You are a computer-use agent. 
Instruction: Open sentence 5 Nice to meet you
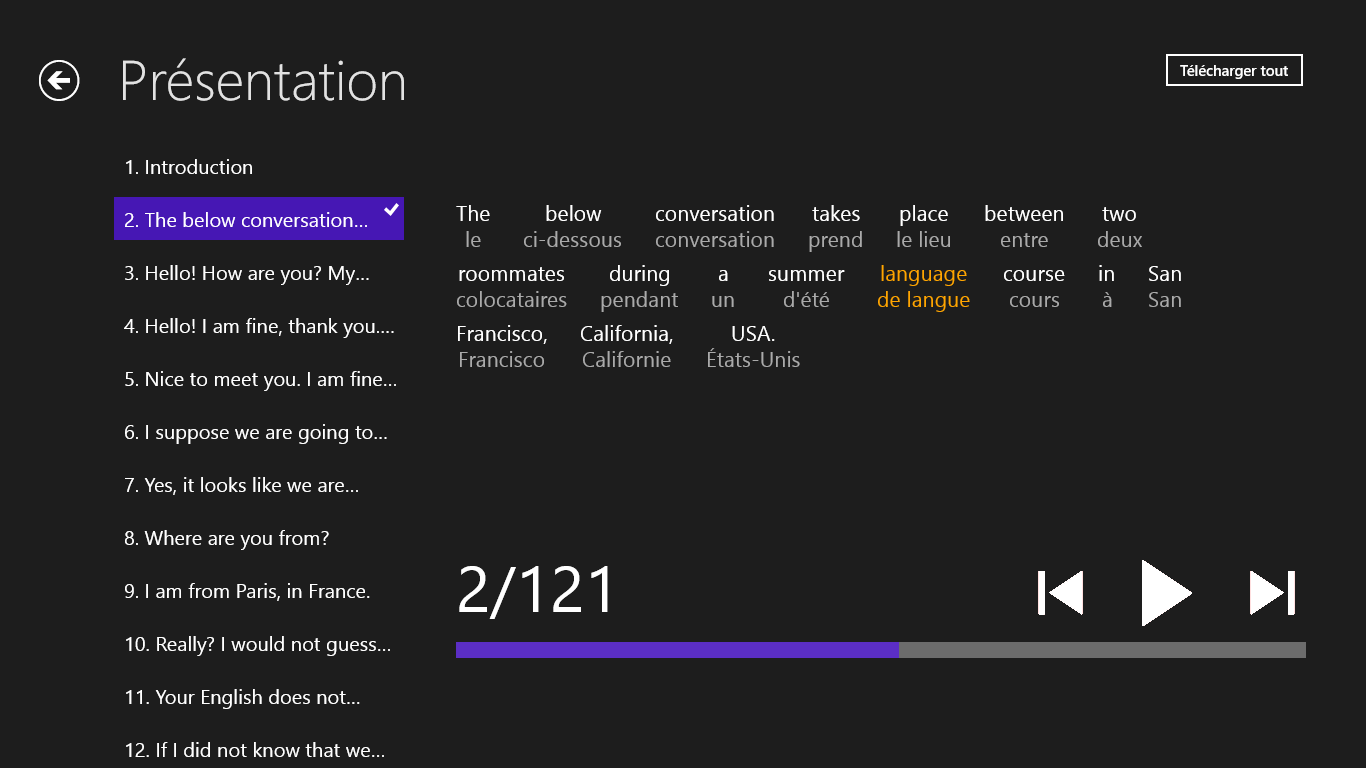click(x=260, y=379)
